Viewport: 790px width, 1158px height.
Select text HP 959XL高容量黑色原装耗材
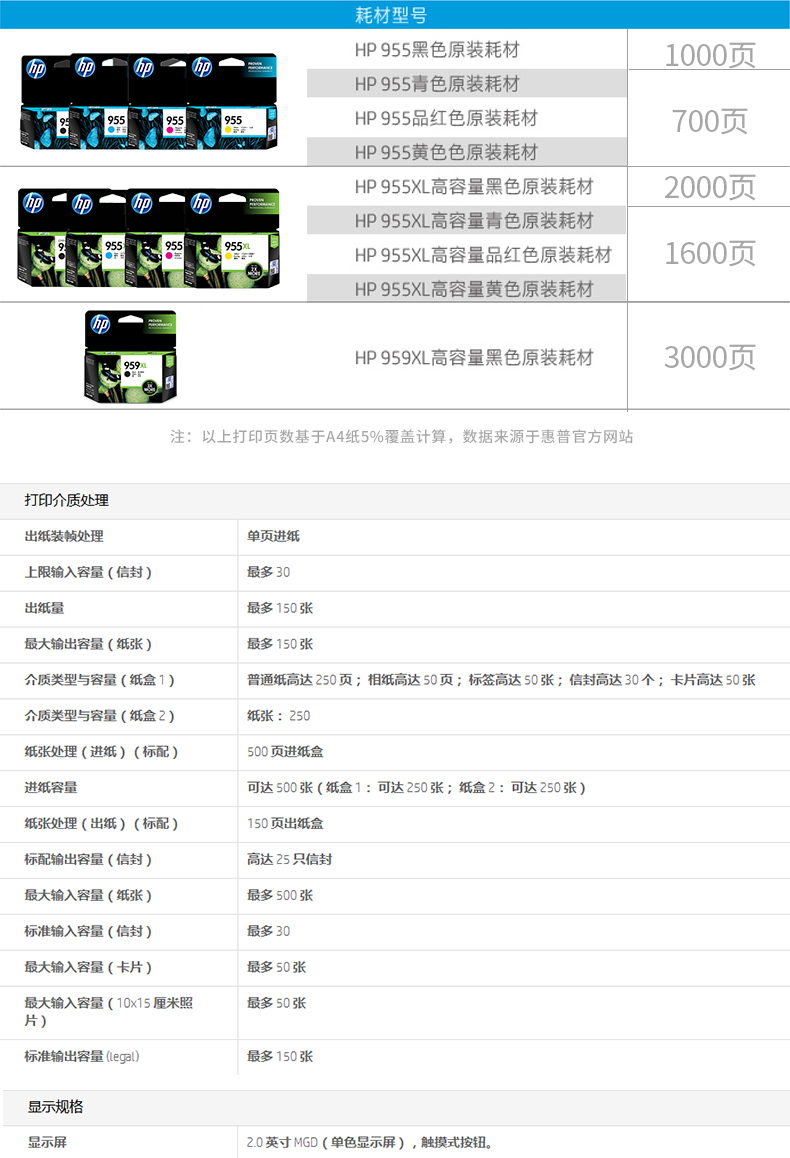[x=474, y=357]
